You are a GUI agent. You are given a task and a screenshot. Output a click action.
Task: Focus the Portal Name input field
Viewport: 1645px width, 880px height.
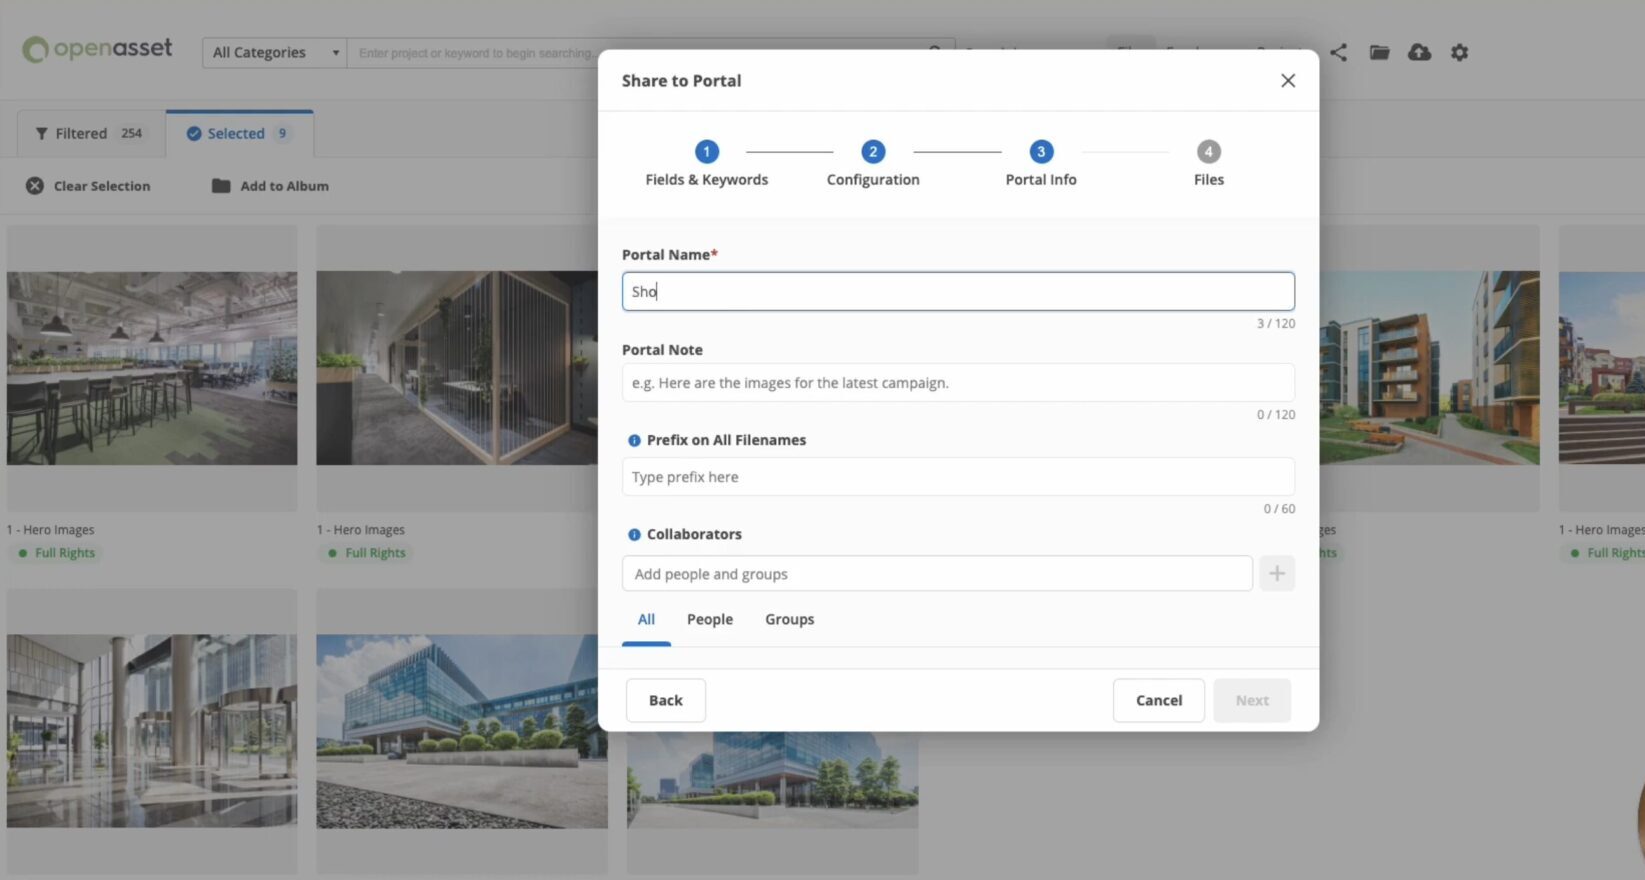pos(958,291)
